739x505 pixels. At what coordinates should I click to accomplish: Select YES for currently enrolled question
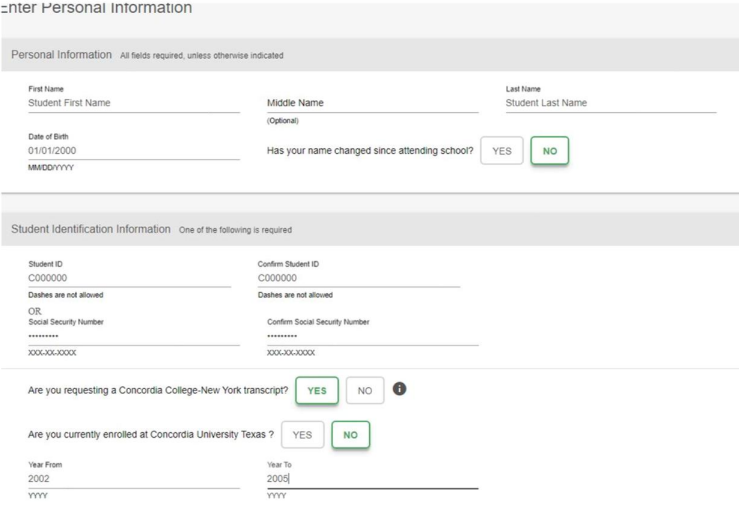(302, 434)
